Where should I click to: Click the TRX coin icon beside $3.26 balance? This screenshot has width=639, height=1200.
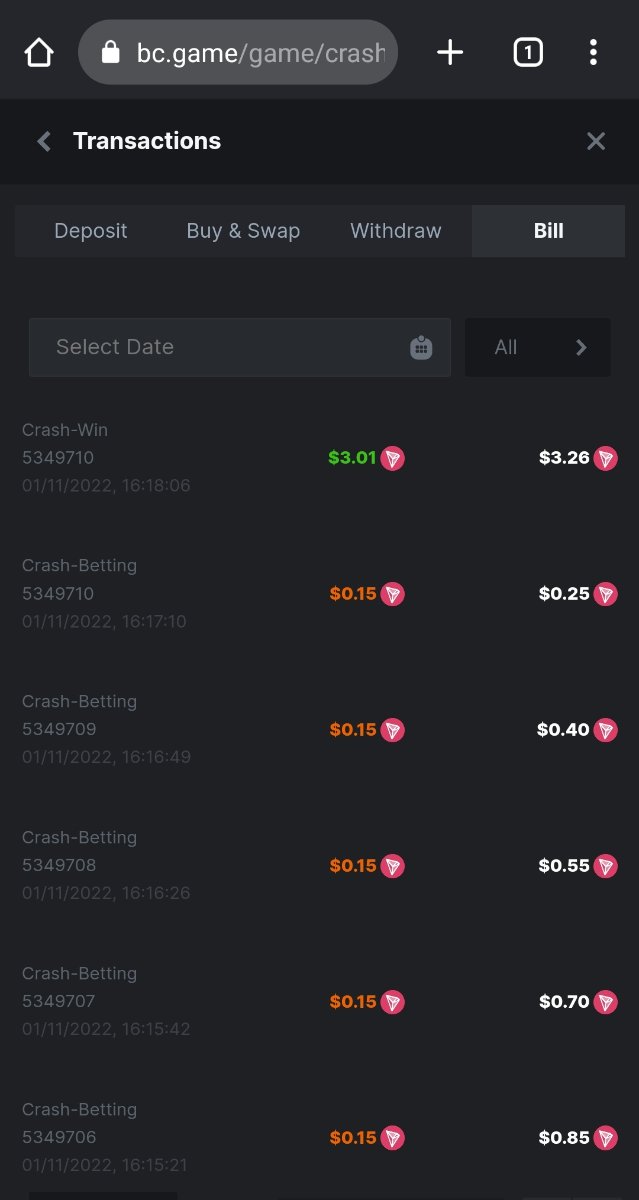[x=605, y=458]
